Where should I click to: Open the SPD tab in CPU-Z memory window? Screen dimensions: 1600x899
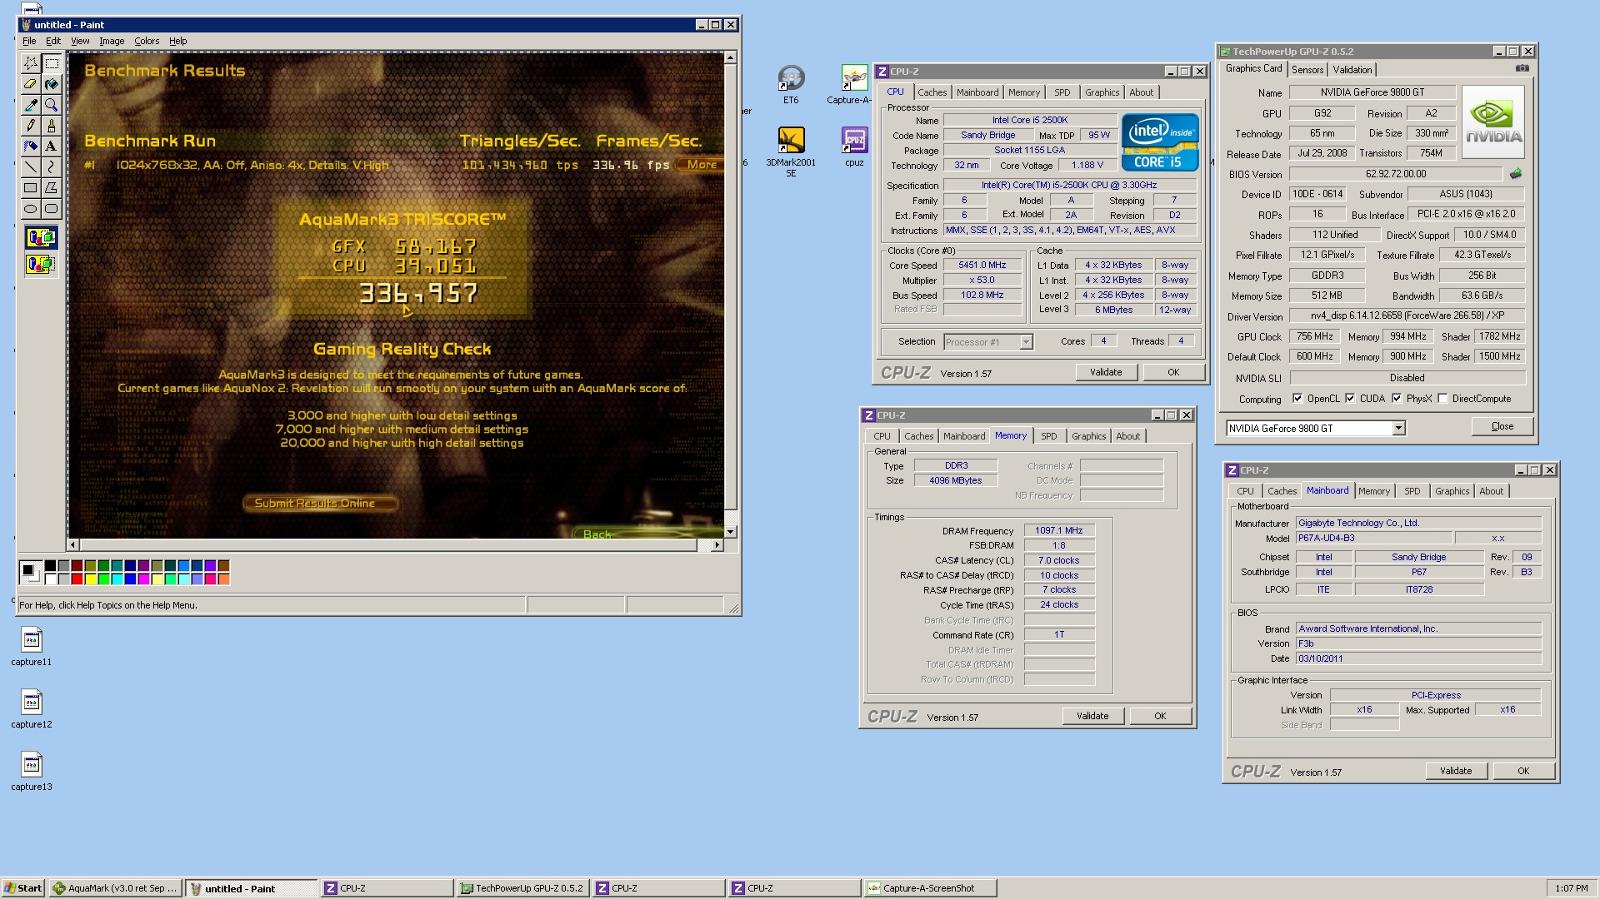(1049, 436)
